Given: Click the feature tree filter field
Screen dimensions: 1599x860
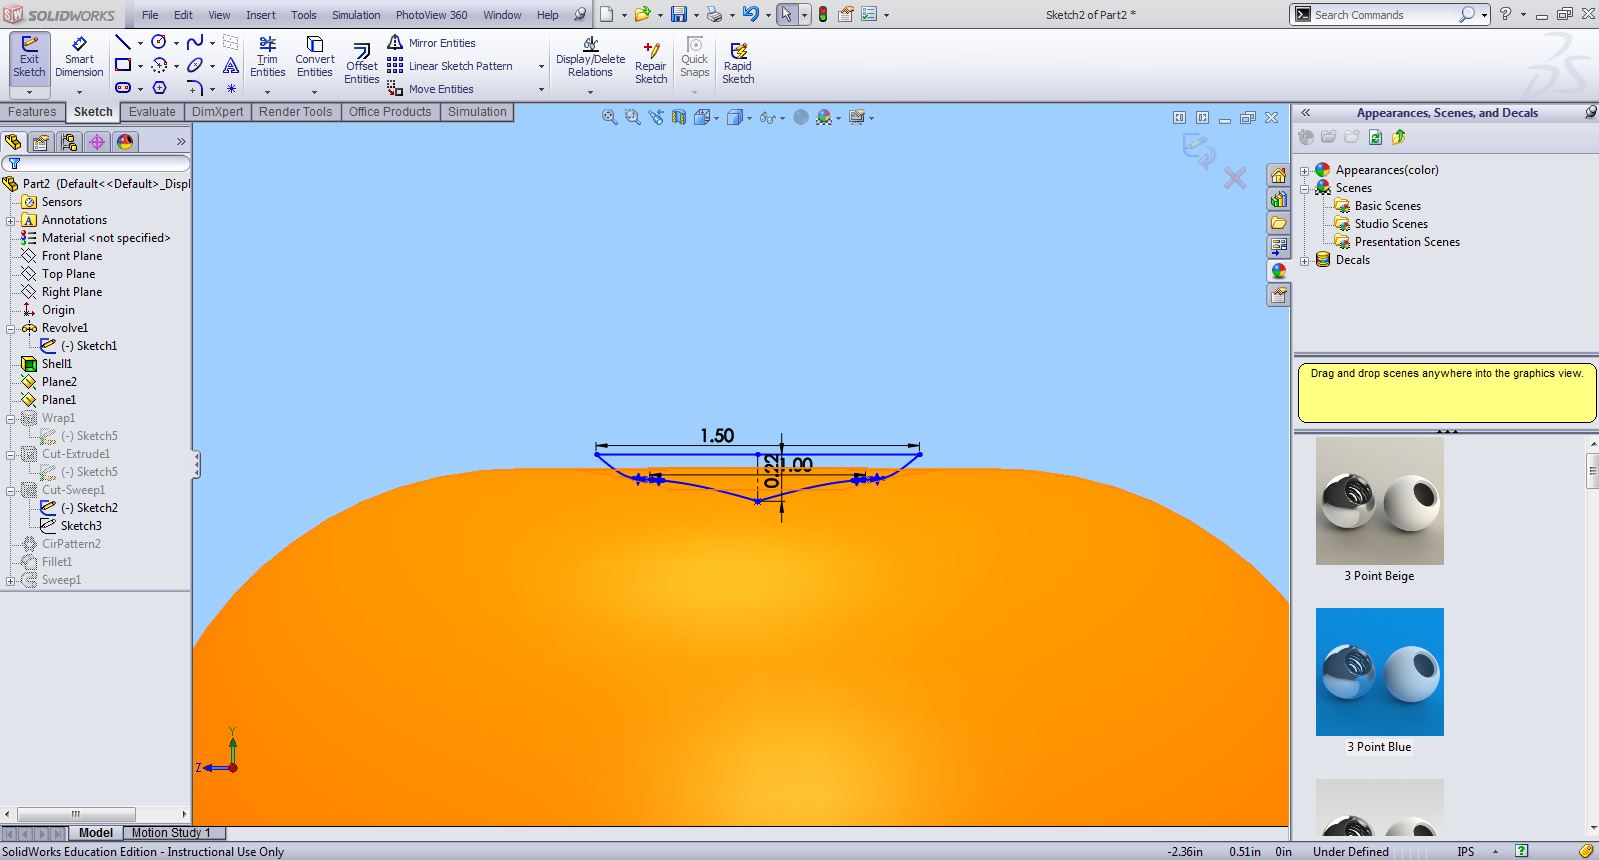Looking at the screenshot, I should pyautogui.click(x=96, y=163).
